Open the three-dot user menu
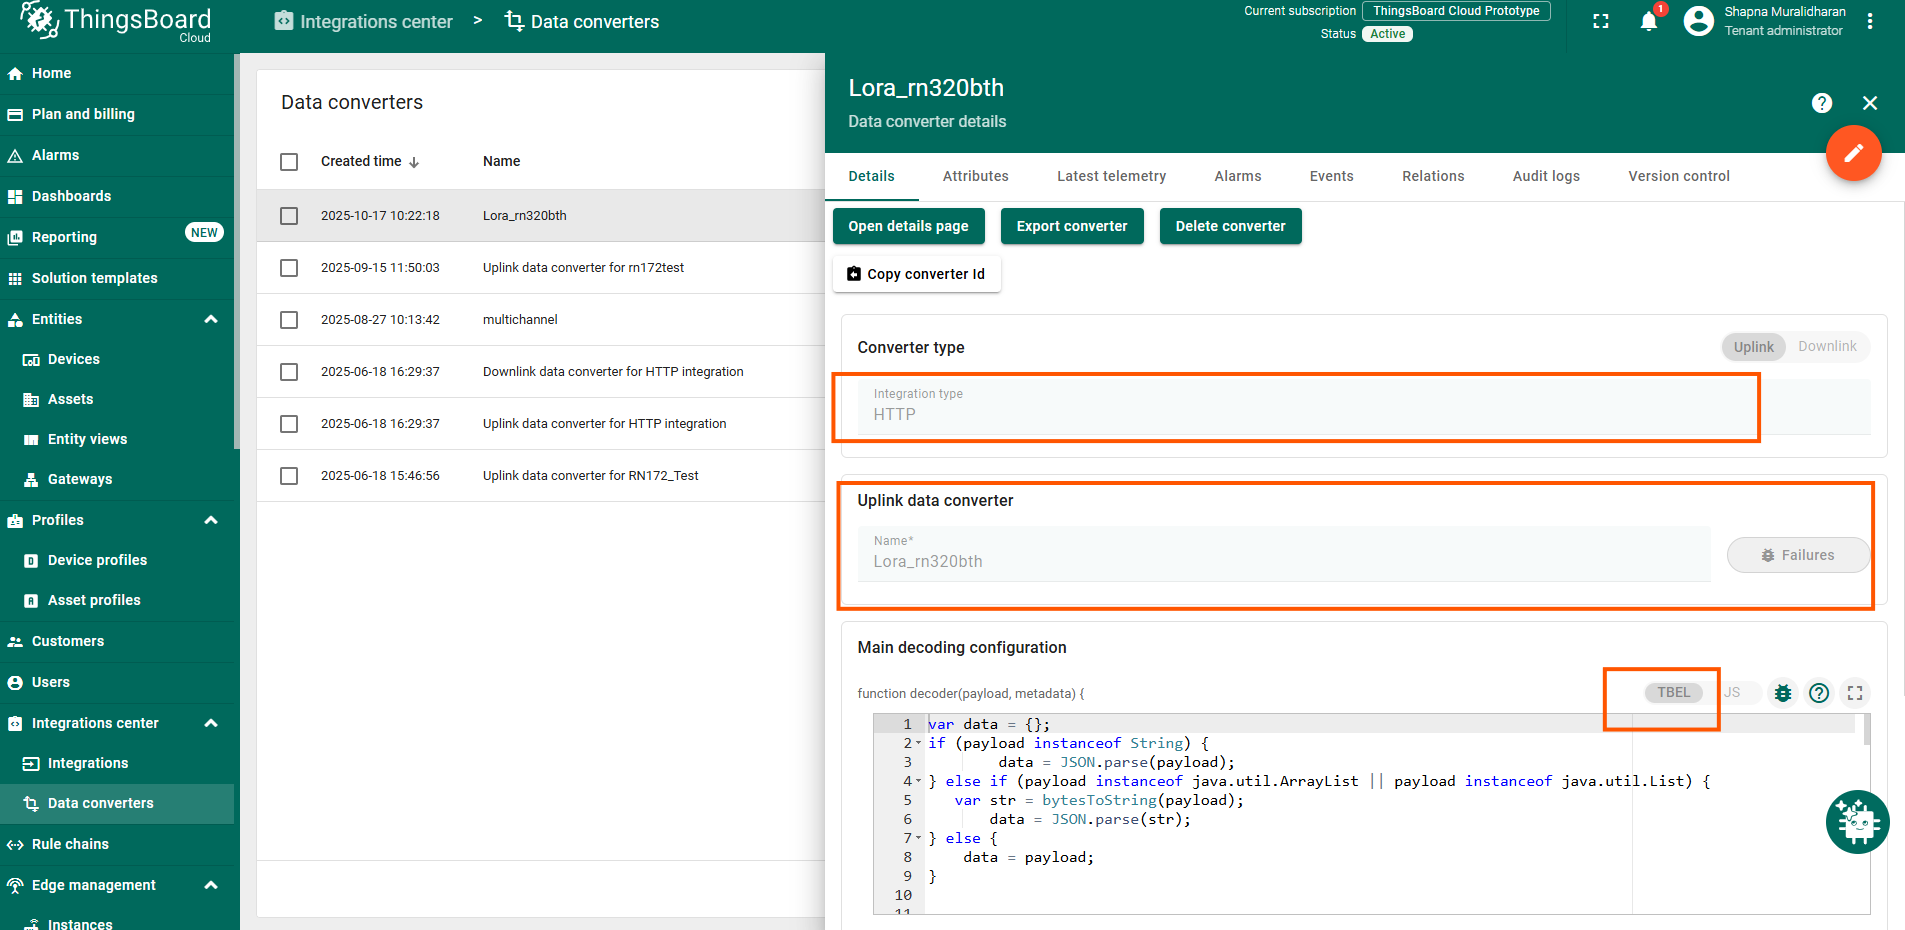Viewport: 1905px width, 930px height. (1869, 21)
